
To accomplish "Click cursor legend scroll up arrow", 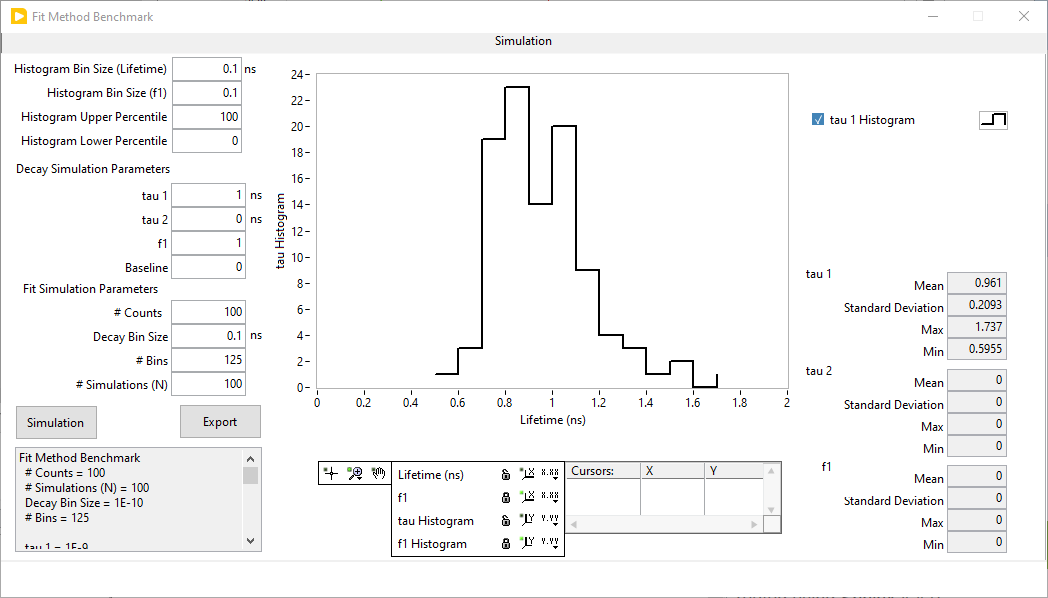I will [x=771, y=470].
